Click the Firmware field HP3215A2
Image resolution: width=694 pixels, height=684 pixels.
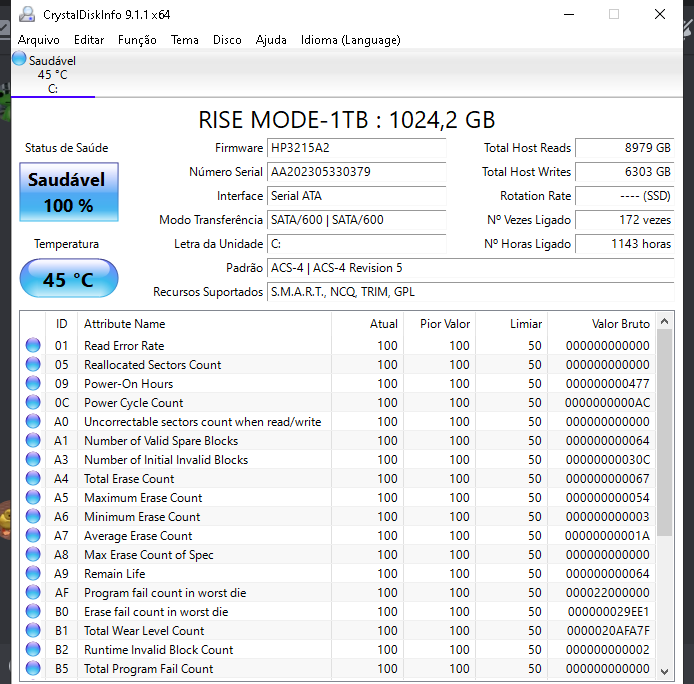click(x=356, y=148)
